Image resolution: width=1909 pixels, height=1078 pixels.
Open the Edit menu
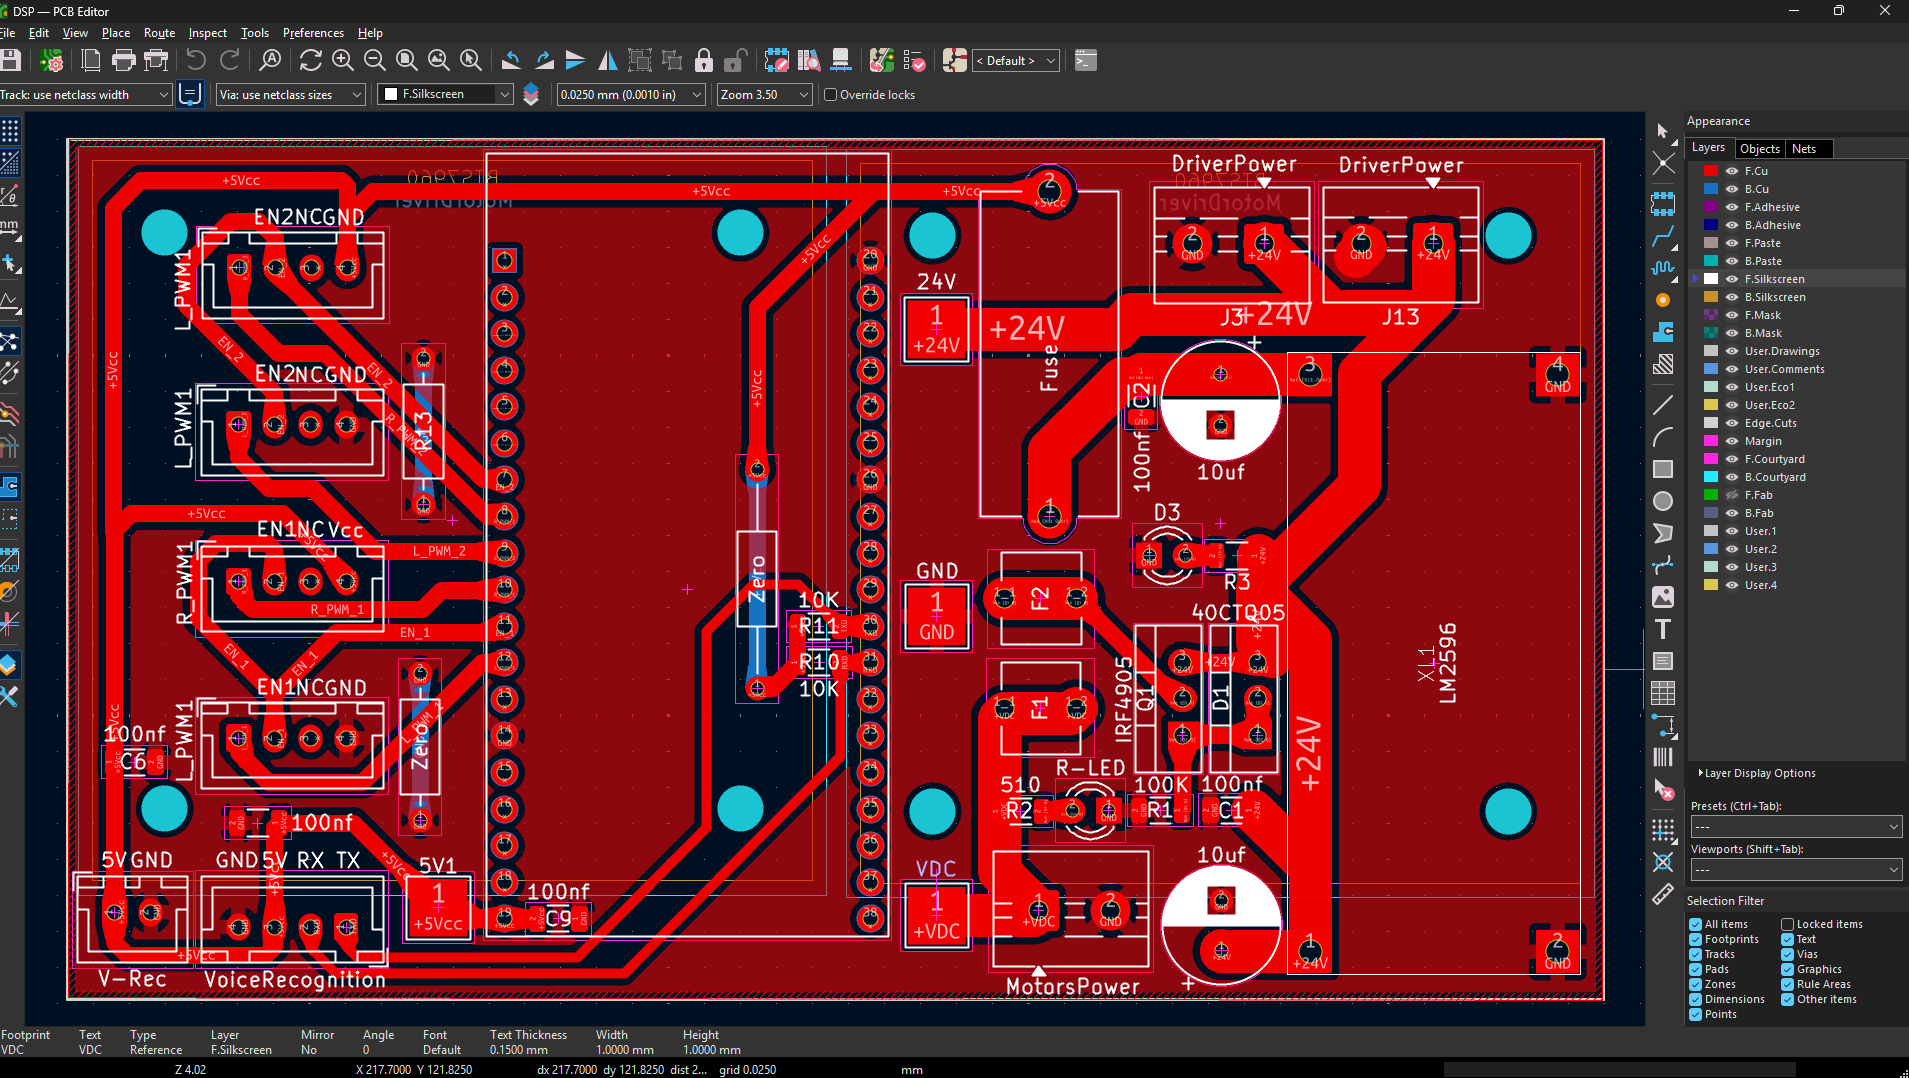[39, 33]
